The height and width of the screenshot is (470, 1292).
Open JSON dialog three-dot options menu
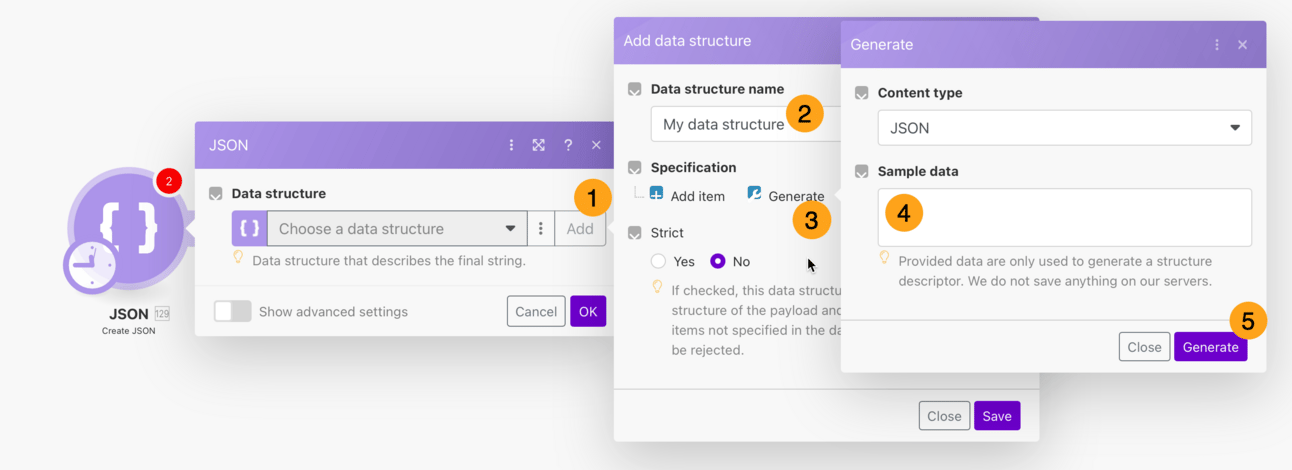(511, 145)
